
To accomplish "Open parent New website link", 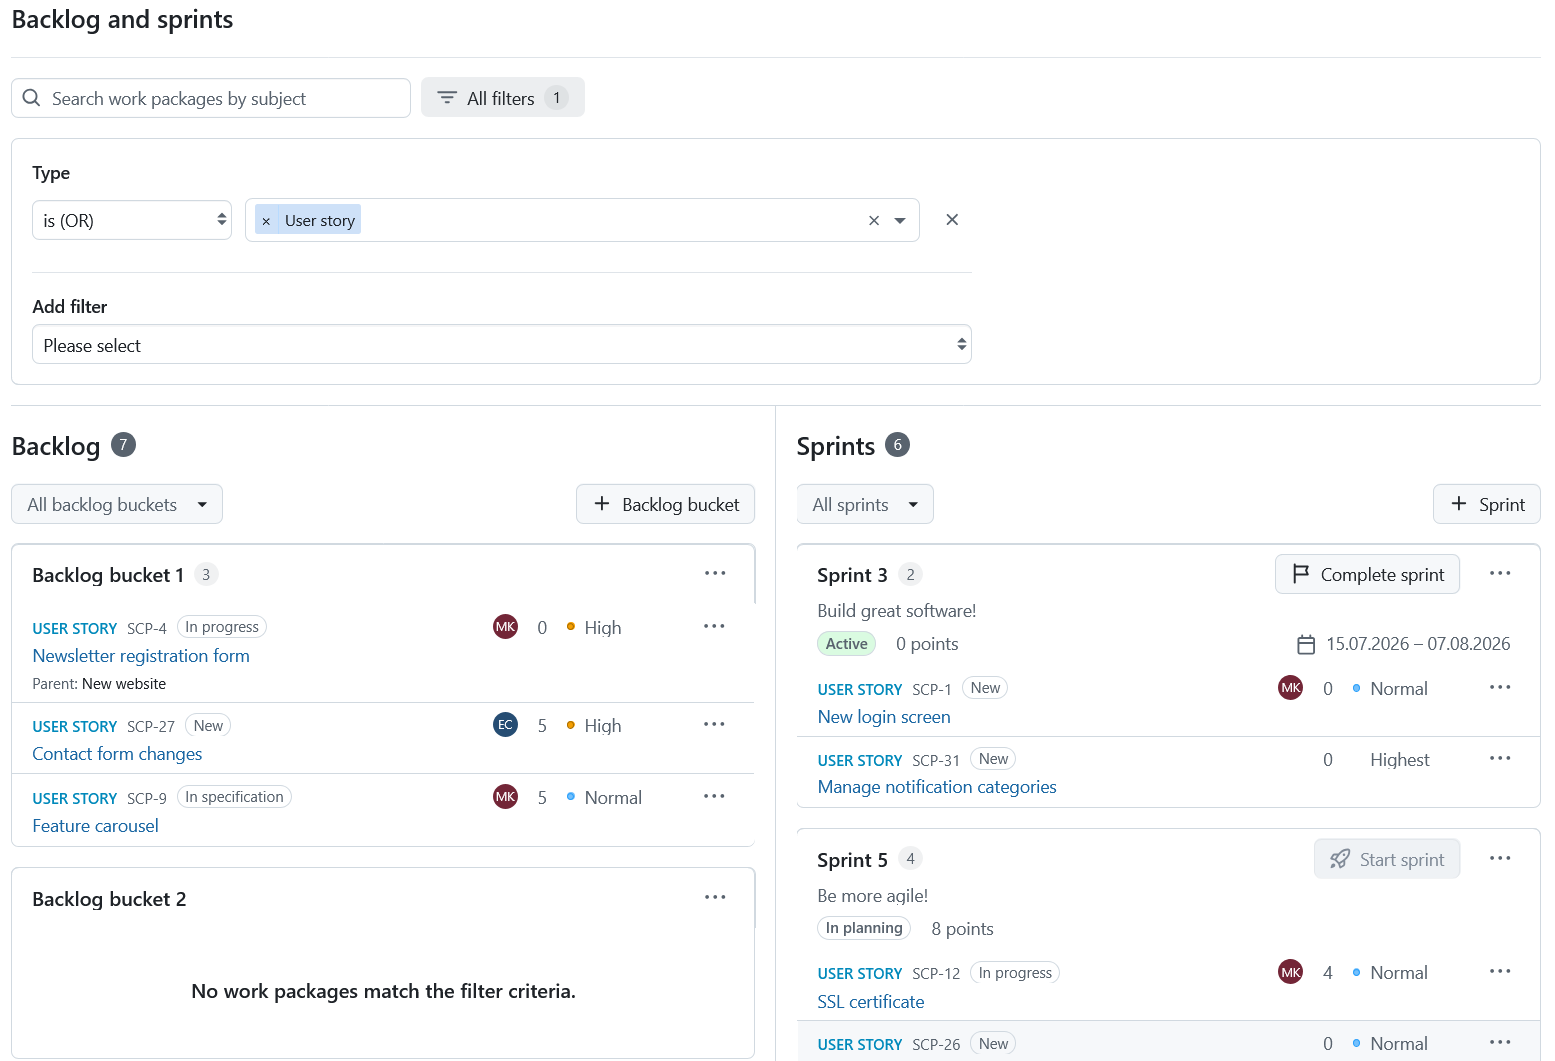I will tap(124, 684).
